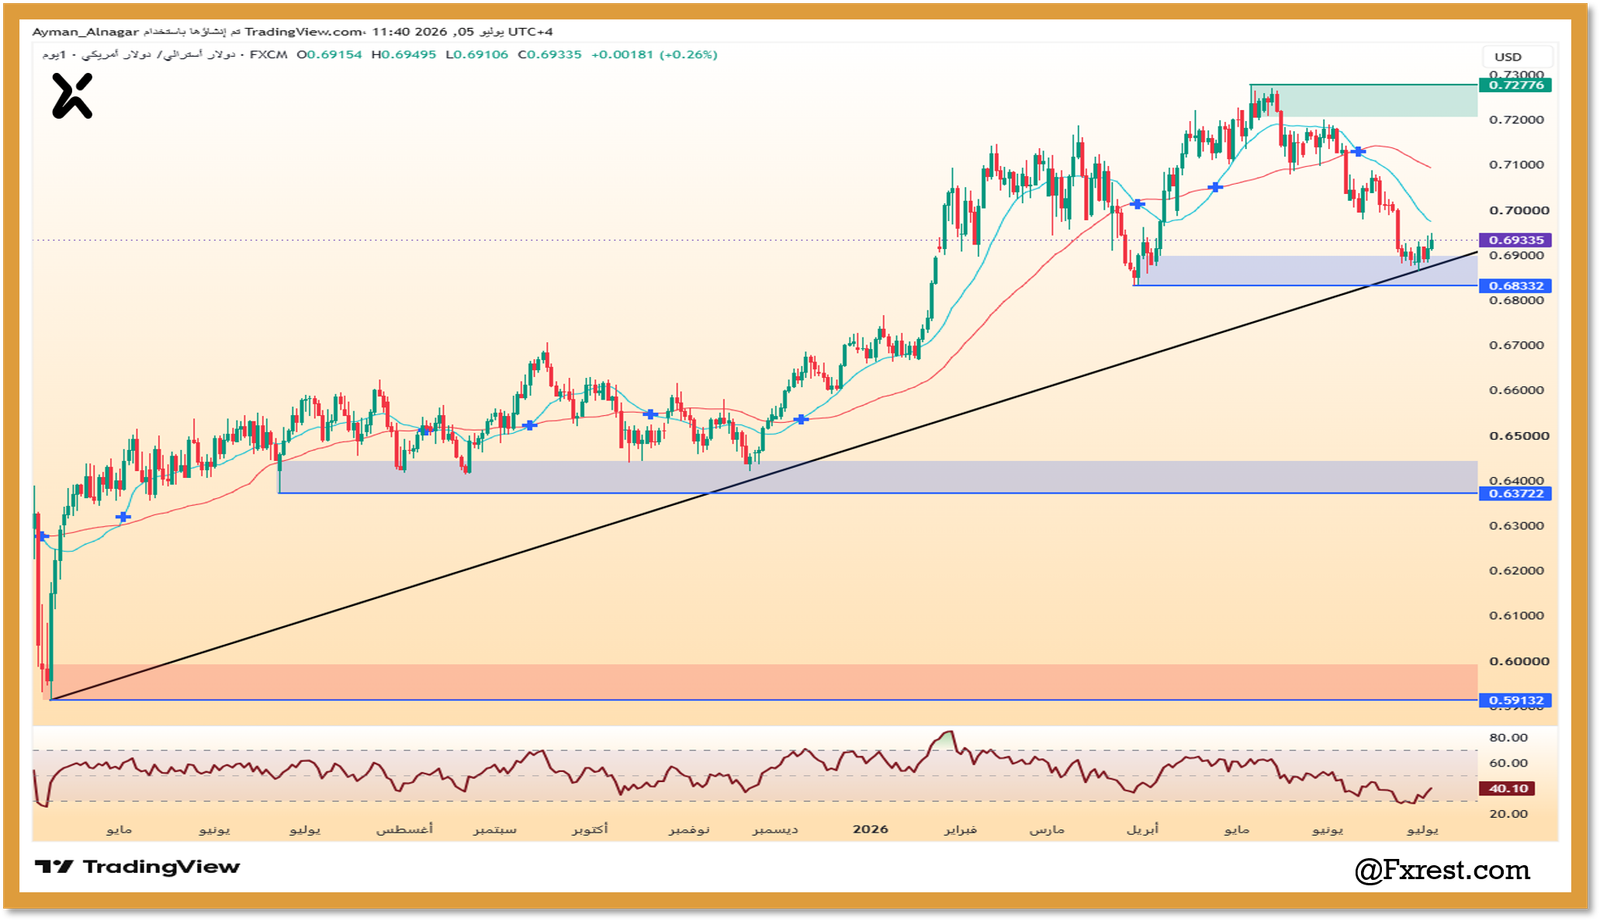The height and width of the screenshot is (921, 1600).
Task: Click the 0.70000 price axis label
Action: pyautogui.click(x=1519, y=211)
